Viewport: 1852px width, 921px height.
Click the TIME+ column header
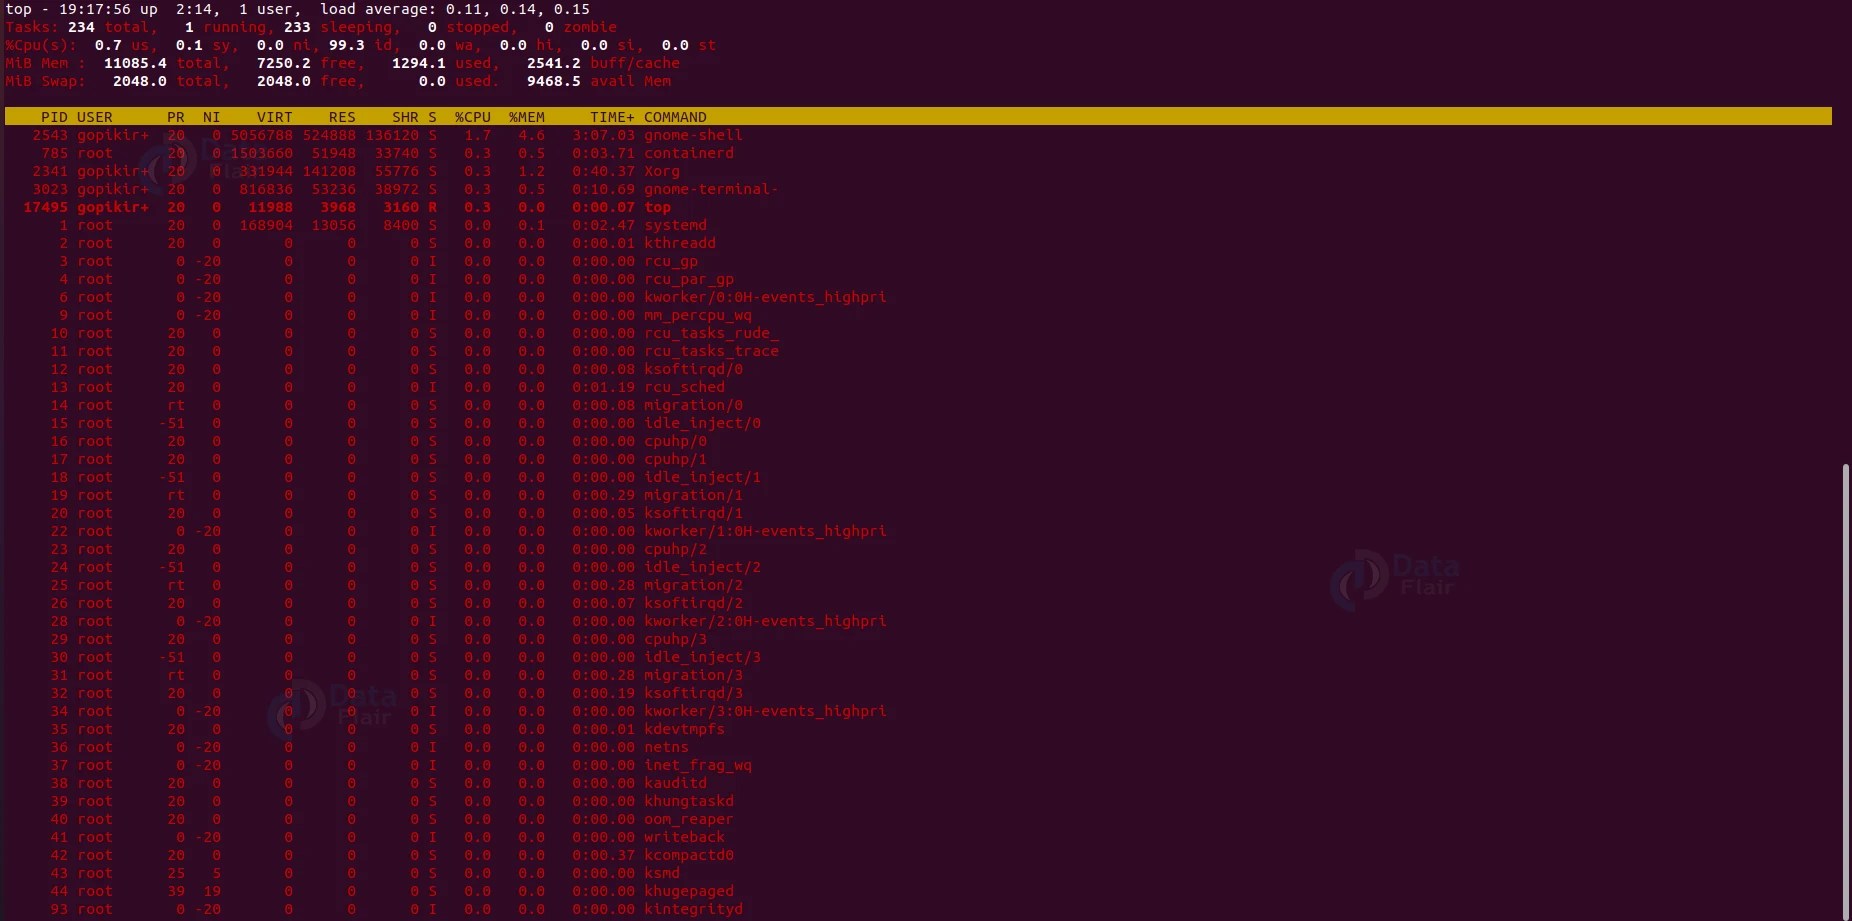point(612,117)
